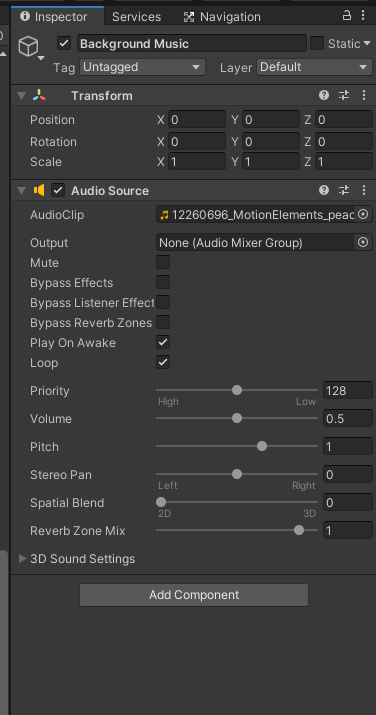Click AudioClip object picker circle

pos(363,214)
